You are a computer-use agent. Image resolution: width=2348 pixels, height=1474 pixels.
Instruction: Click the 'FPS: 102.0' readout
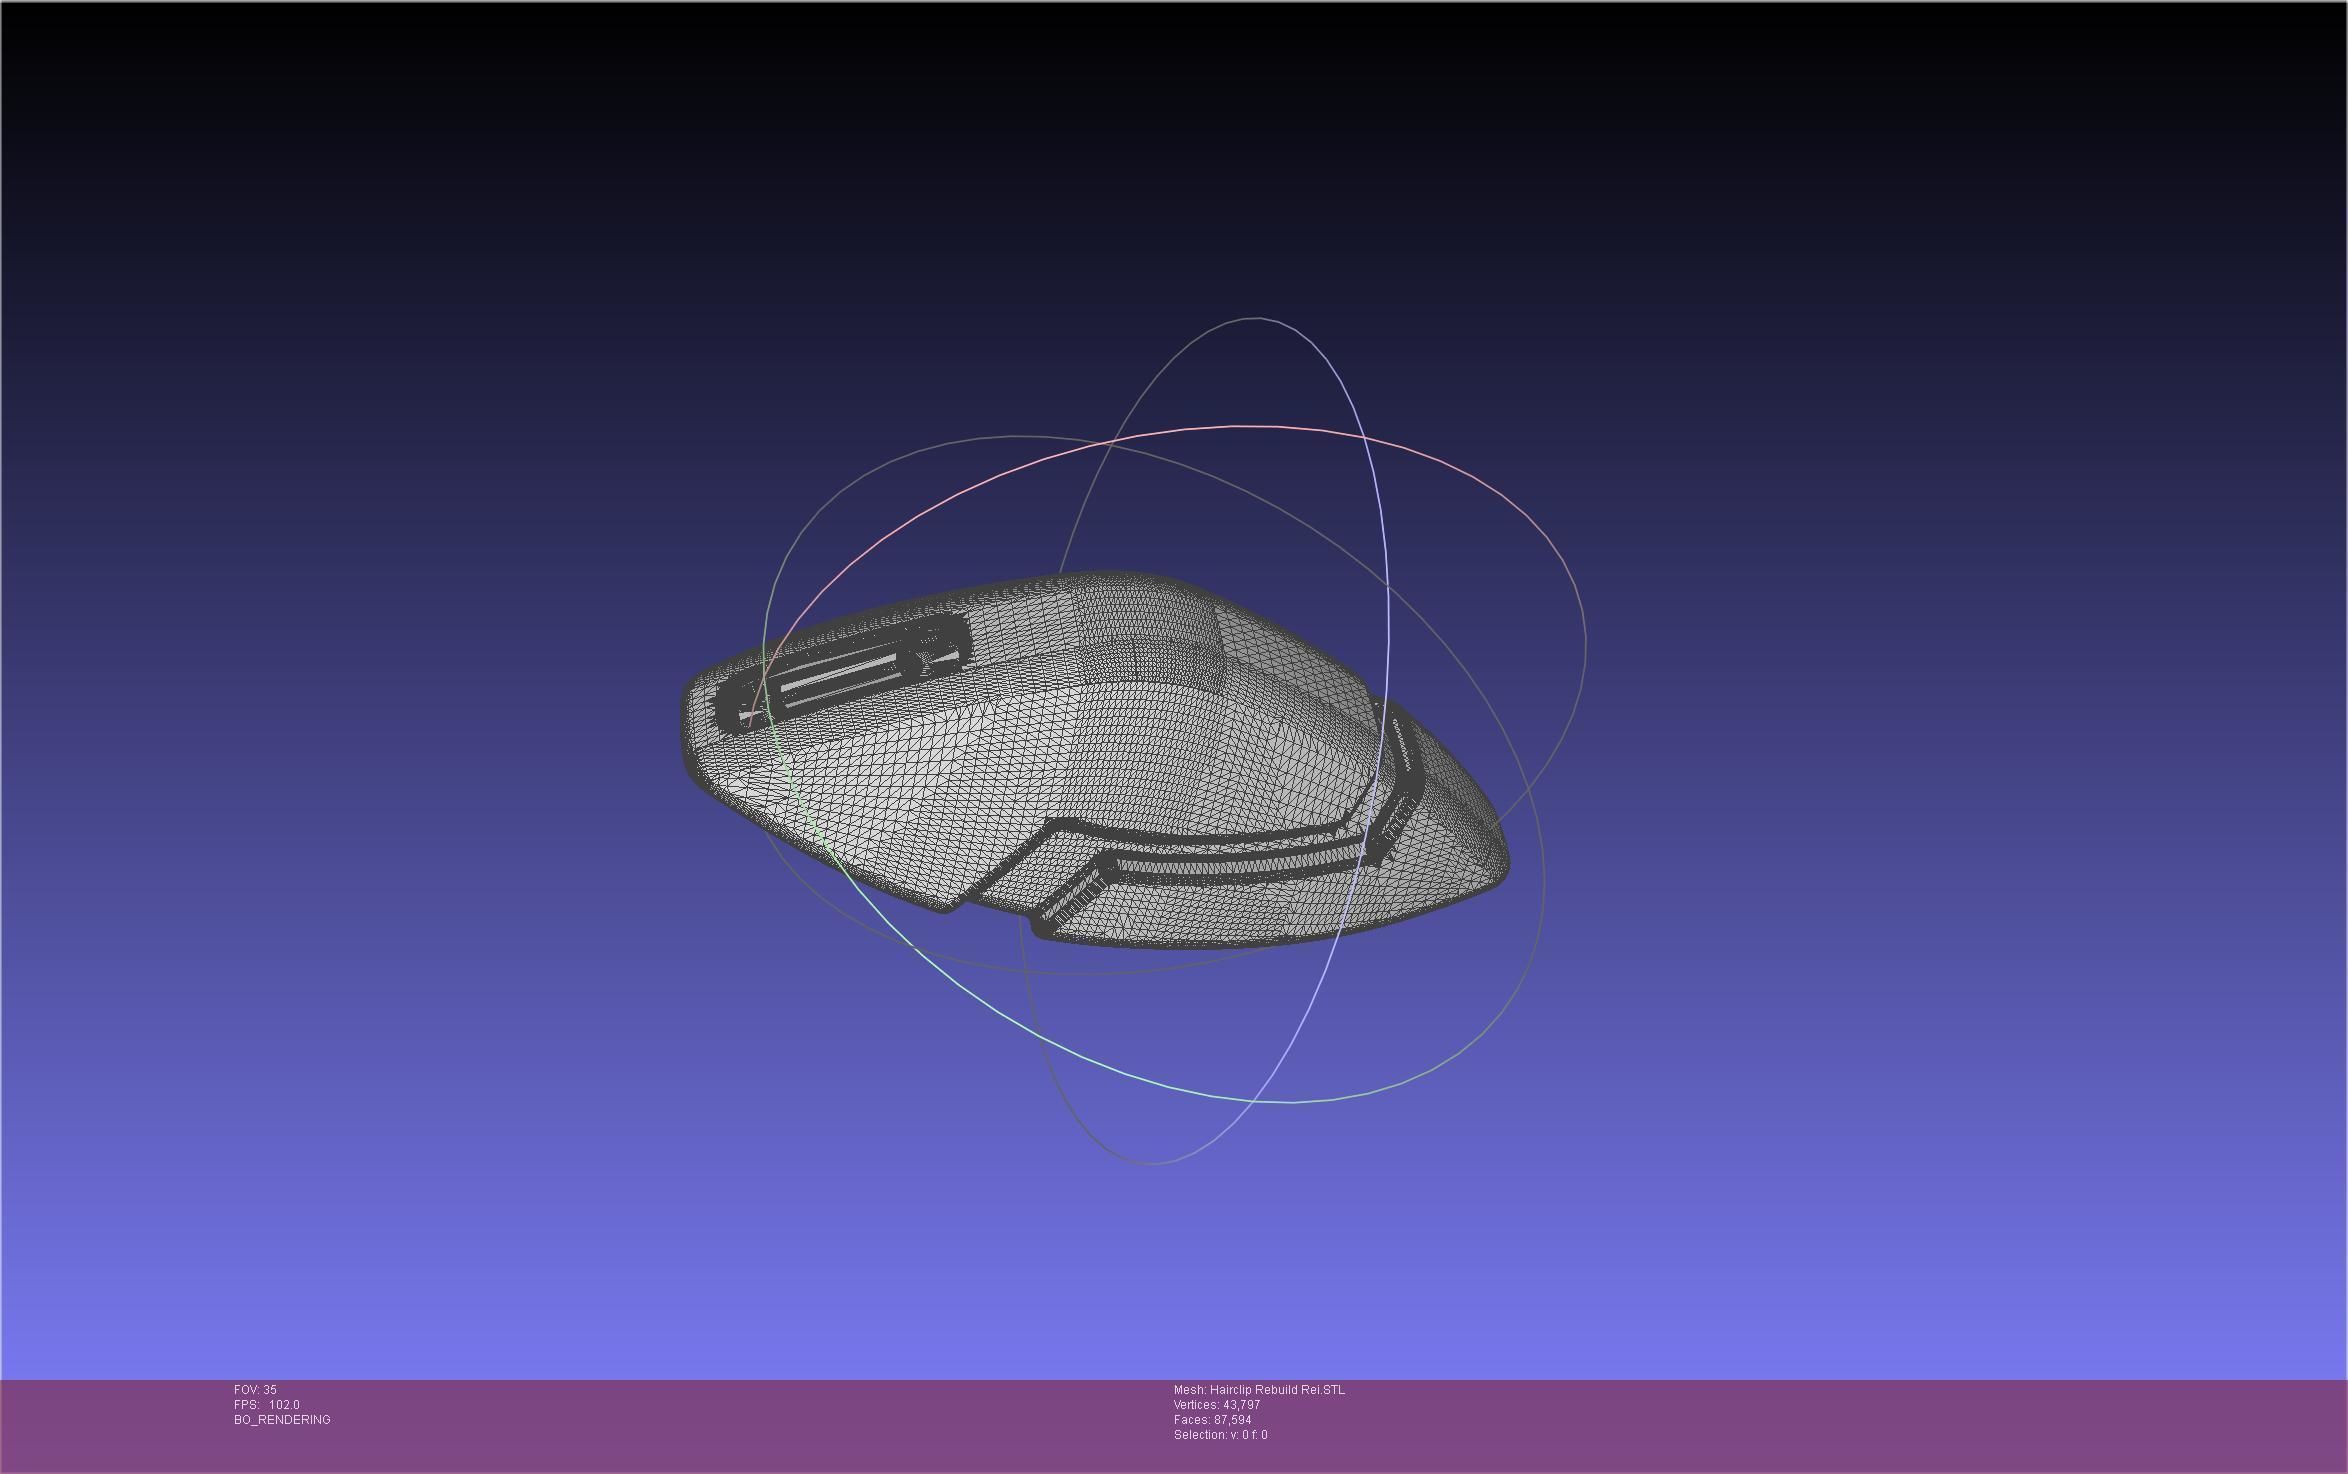[266, 1405]
